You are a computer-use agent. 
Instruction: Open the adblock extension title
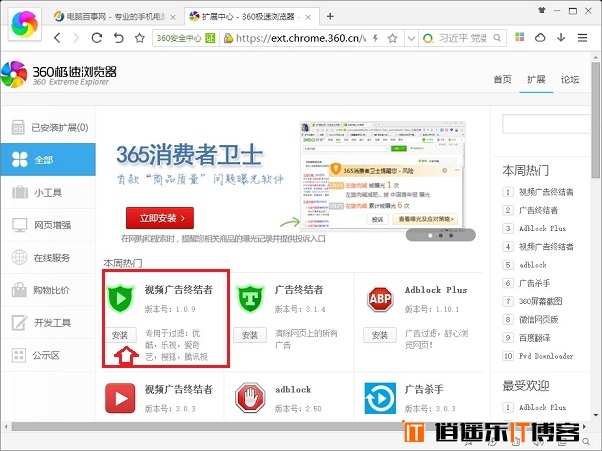293,390
